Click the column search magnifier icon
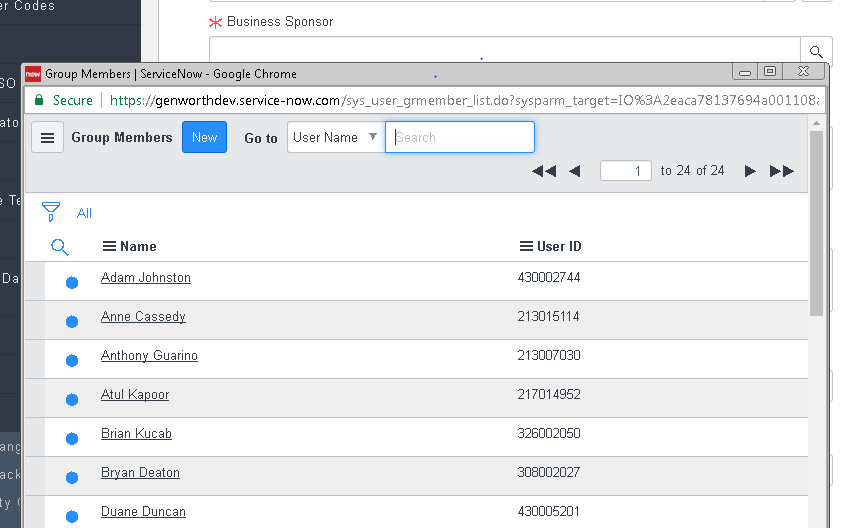 [60, 247]
